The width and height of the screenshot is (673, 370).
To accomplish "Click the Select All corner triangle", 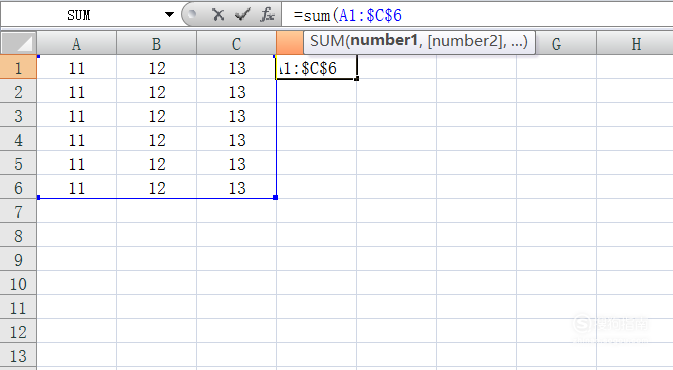I will click(x=18, y=43).
